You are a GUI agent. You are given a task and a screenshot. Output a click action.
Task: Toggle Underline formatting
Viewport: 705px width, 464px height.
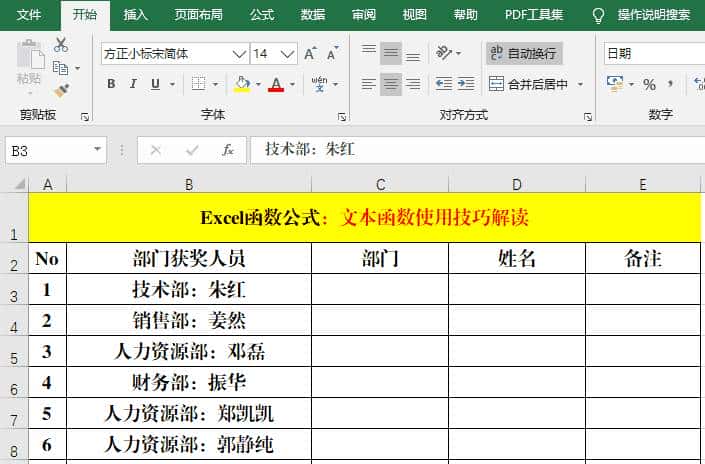(155, 84)
